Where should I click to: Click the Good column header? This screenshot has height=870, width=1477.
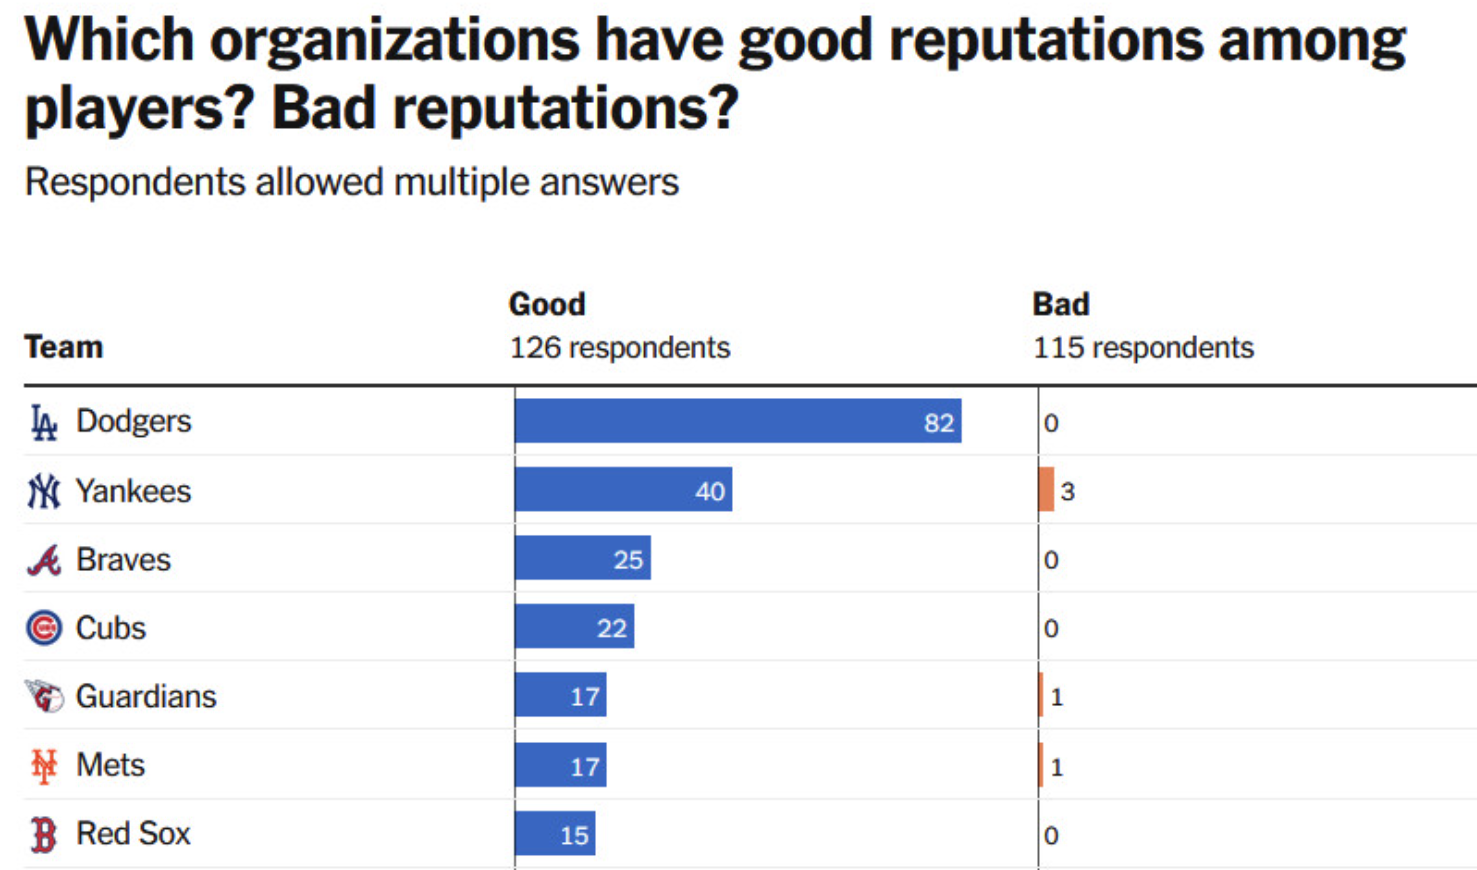(x=547, y=304)
